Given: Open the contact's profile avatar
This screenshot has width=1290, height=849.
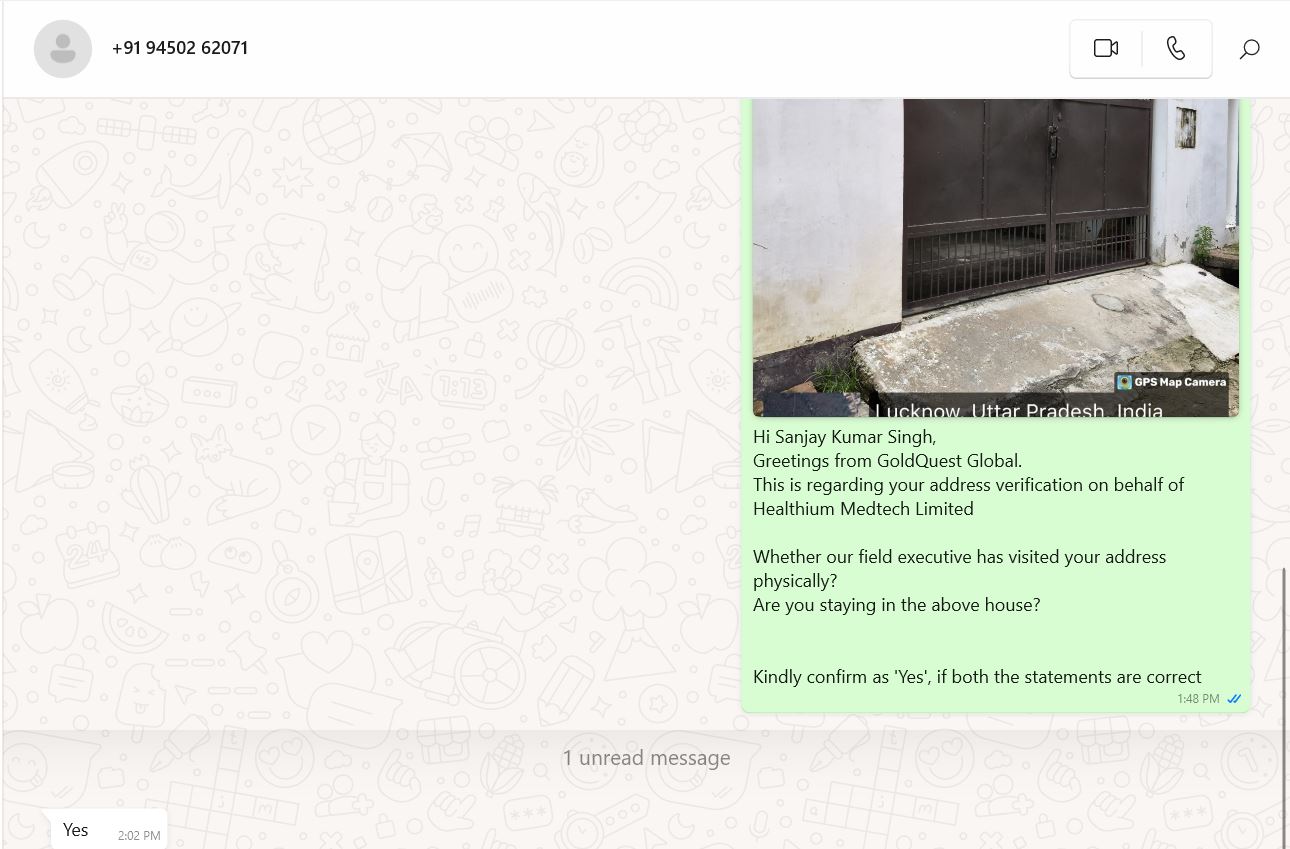Looking at the screenshot, I should pyautogui.click(x=63, y=48).
